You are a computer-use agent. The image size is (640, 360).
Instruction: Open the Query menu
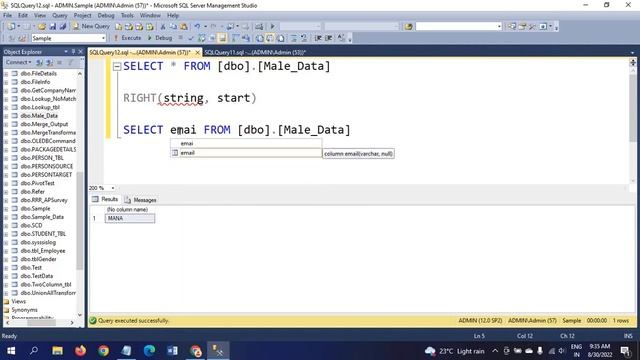pyautogui.click(x=60, y=15)
